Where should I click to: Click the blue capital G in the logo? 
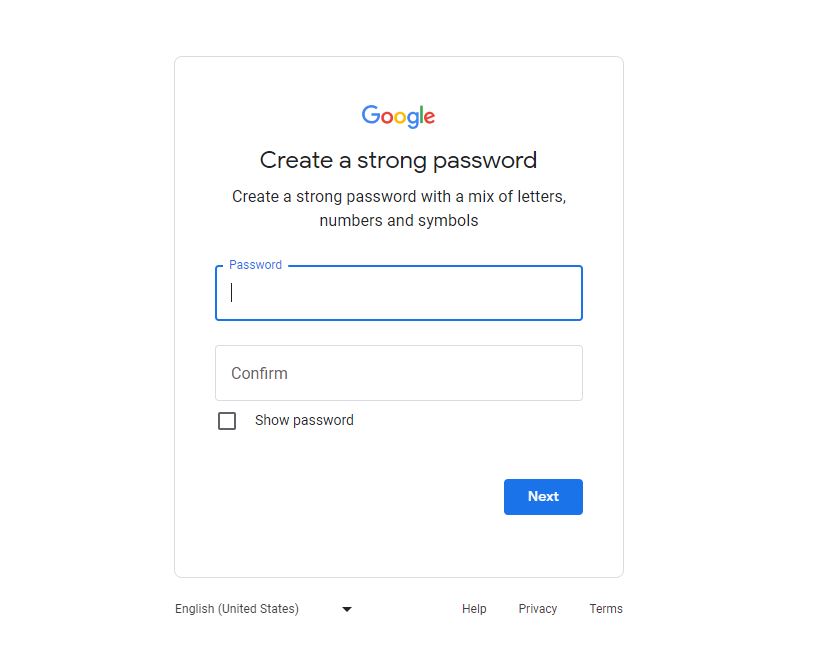[371, 115]
